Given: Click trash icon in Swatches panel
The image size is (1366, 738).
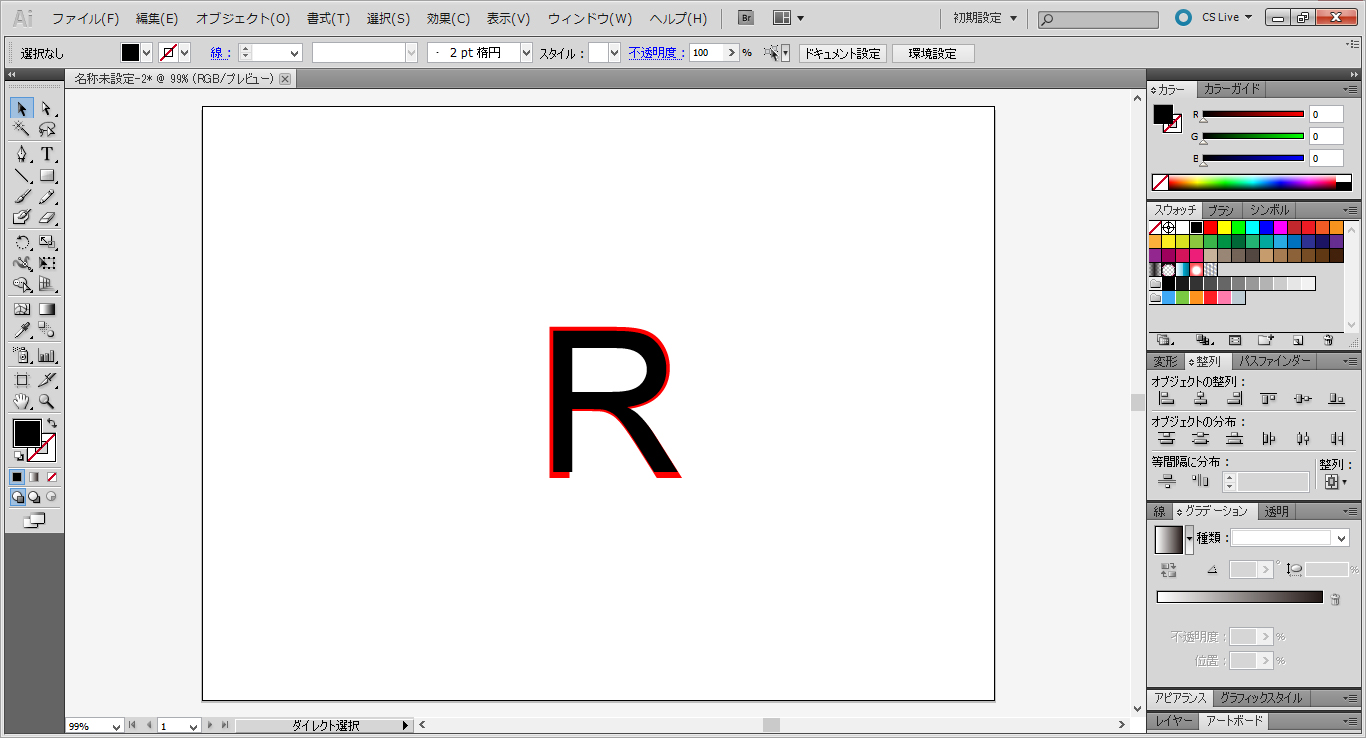Looking at the screenshot, I should (1328, 340).
